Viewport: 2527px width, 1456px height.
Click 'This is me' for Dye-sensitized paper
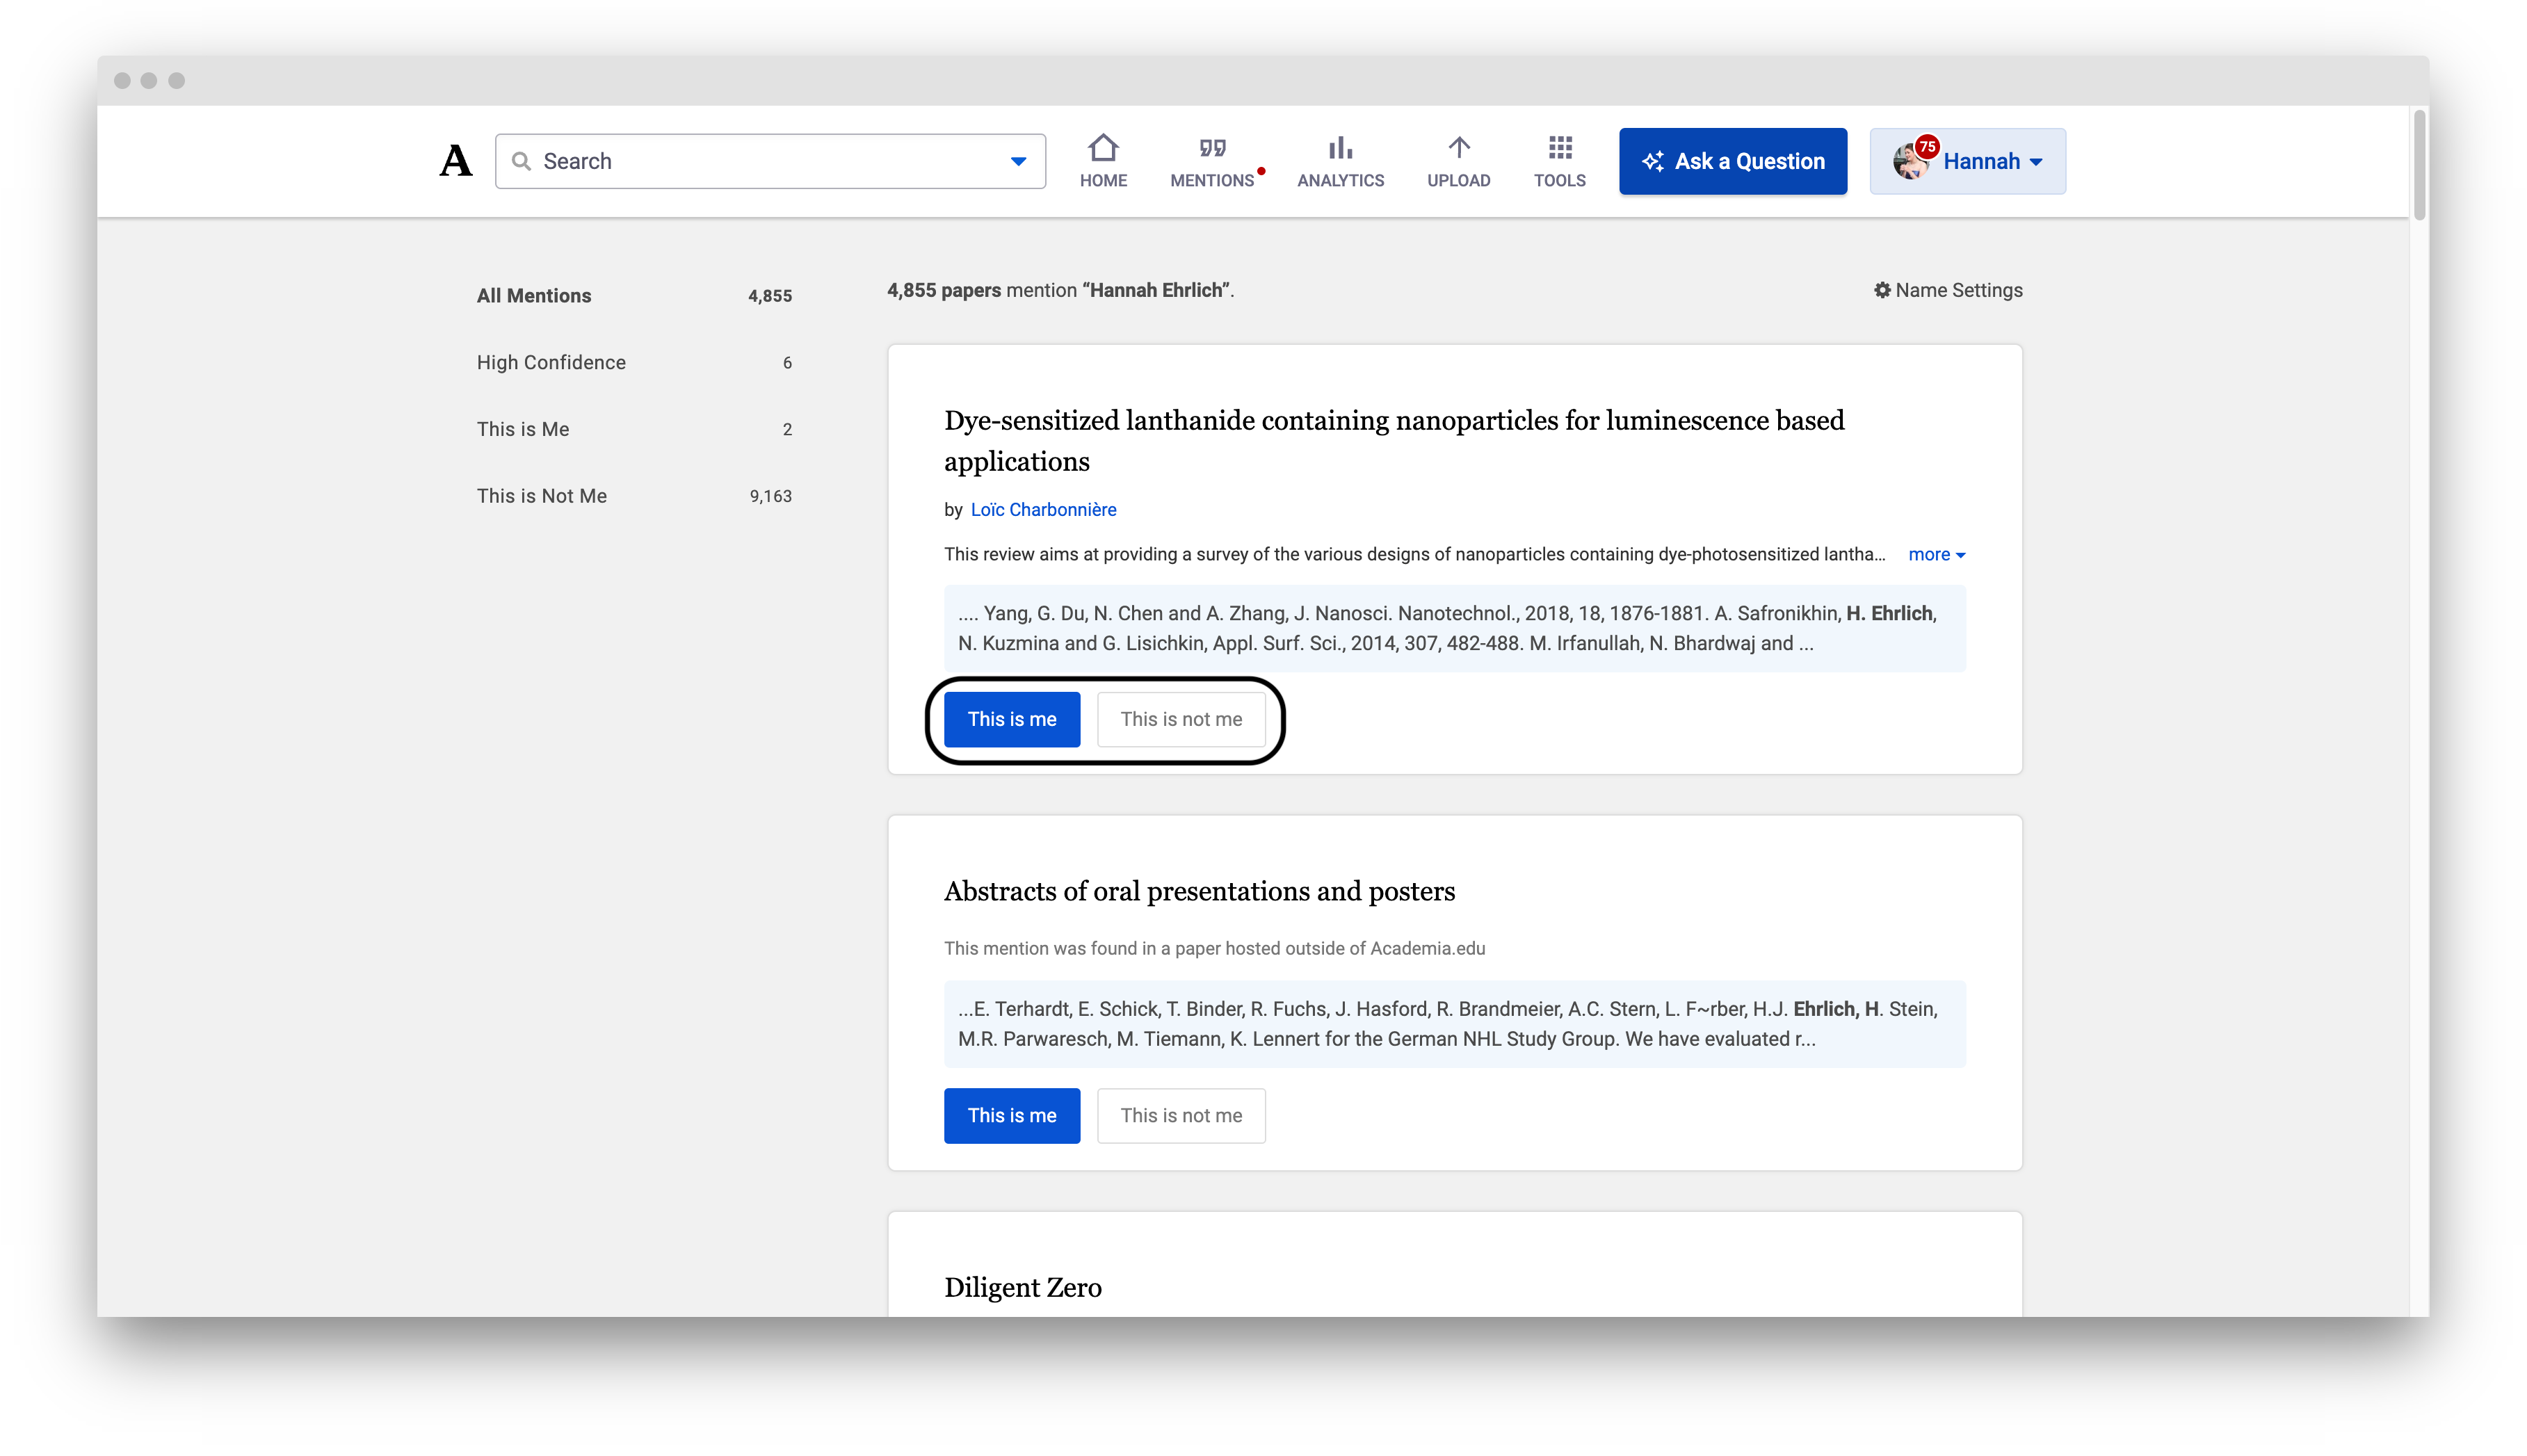pos(1011,719)
